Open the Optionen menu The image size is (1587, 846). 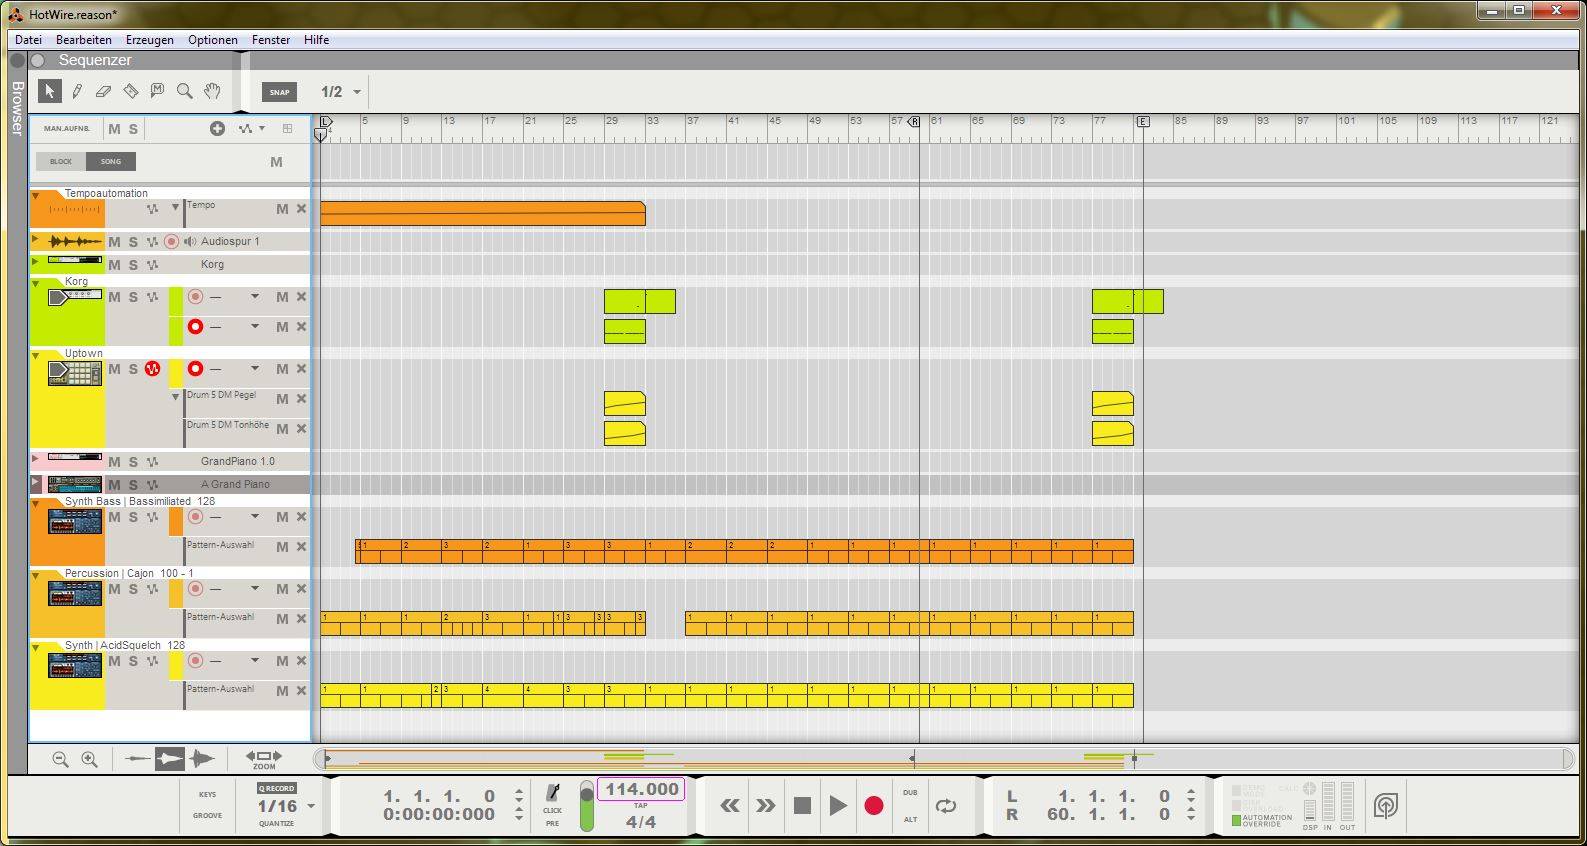[213, 40]
